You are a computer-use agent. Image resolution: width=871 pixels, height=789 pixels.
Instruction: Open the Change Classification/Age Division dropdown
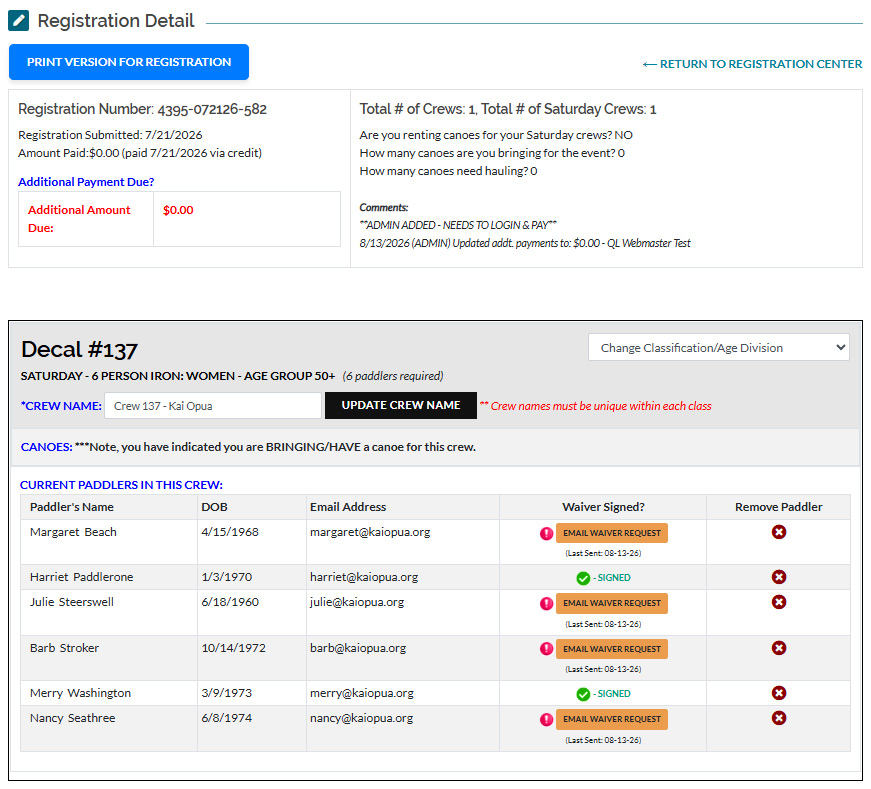[x=718, y=348]
